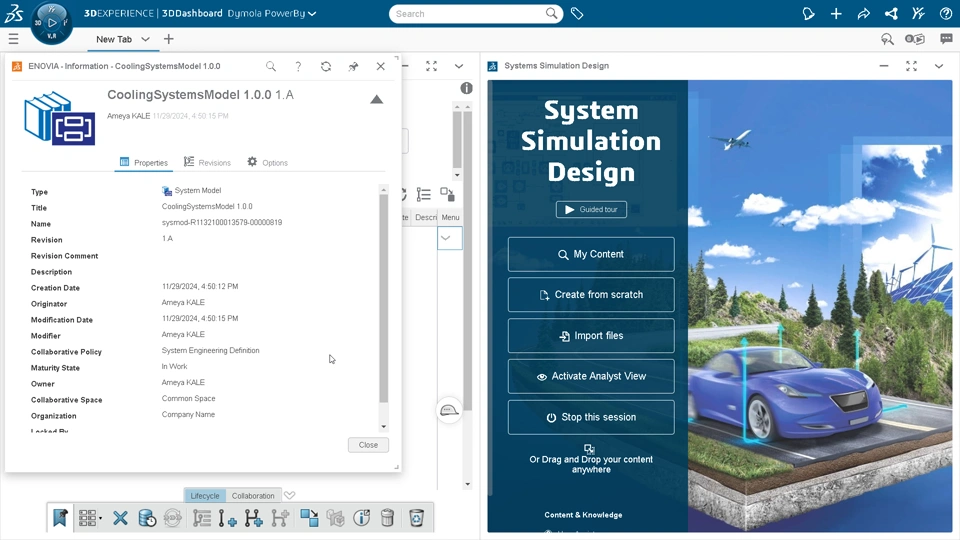The height and width of the screenshot is (540, 960).
Task: Click the top bar Search field
Action: [469, 13]
